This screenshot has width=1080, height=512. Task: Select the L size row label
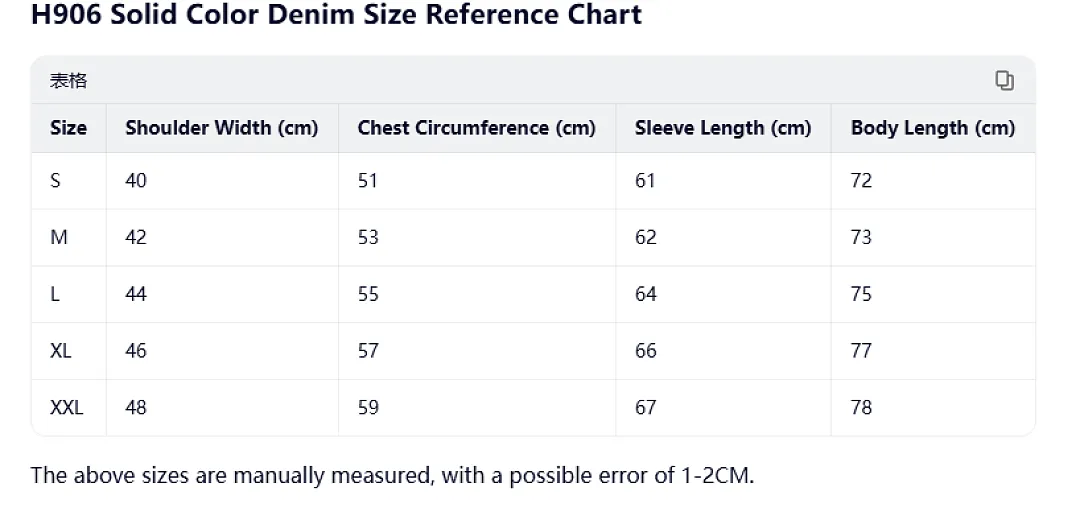coord(54,294)
